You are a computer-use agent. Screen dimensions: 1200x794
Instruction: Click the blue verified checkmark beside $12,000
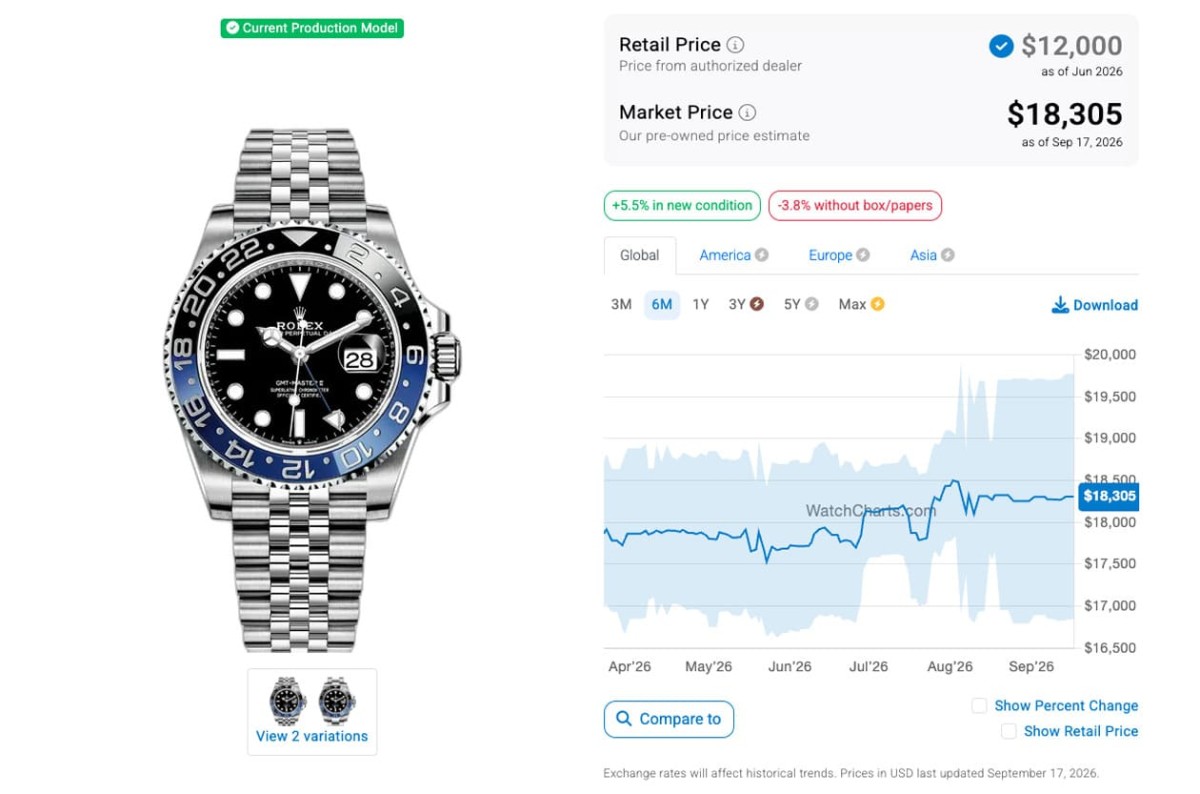click(x=1001, y=46)
